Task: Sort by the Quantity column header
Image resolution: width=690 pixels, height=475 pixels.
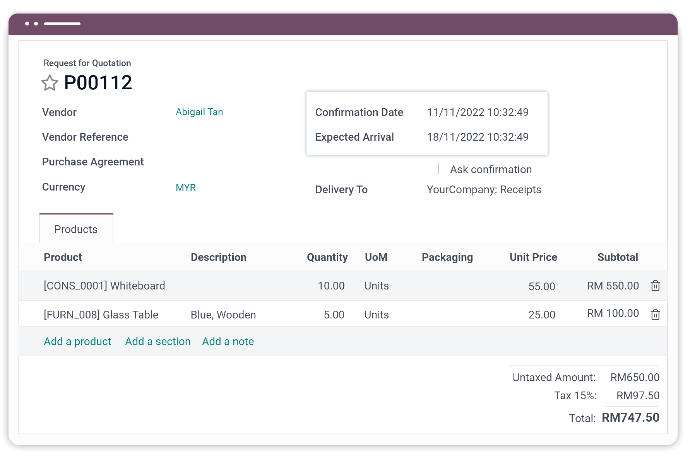Action: click(x=327, y=257)
